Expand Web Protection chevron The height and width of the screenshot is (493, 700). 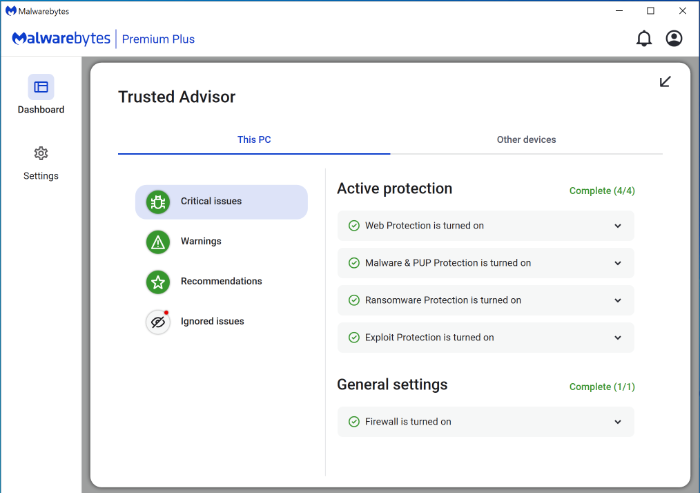618,226
